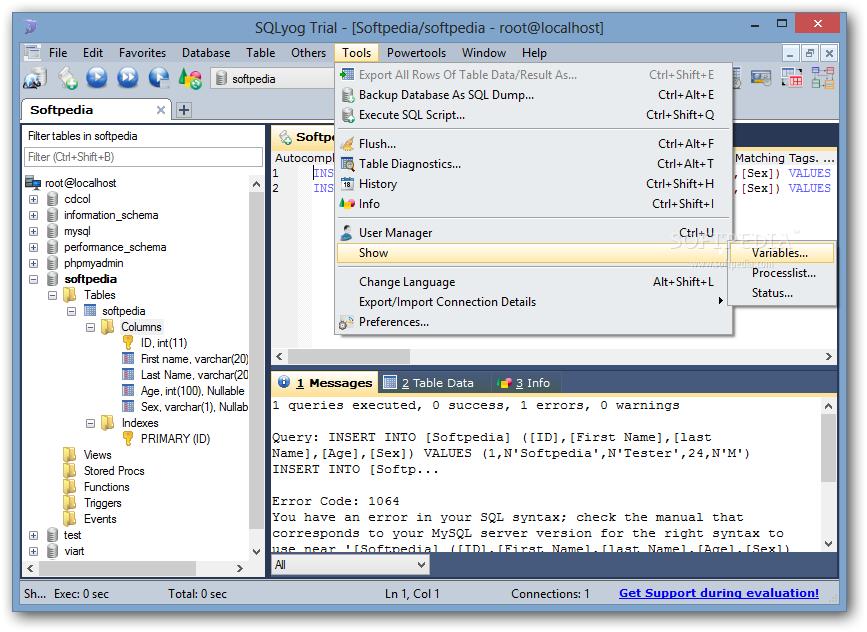This screenshot has height=632, width=867.
Task: Switch to the 3 Info tab
Action: tap(524, 383)
